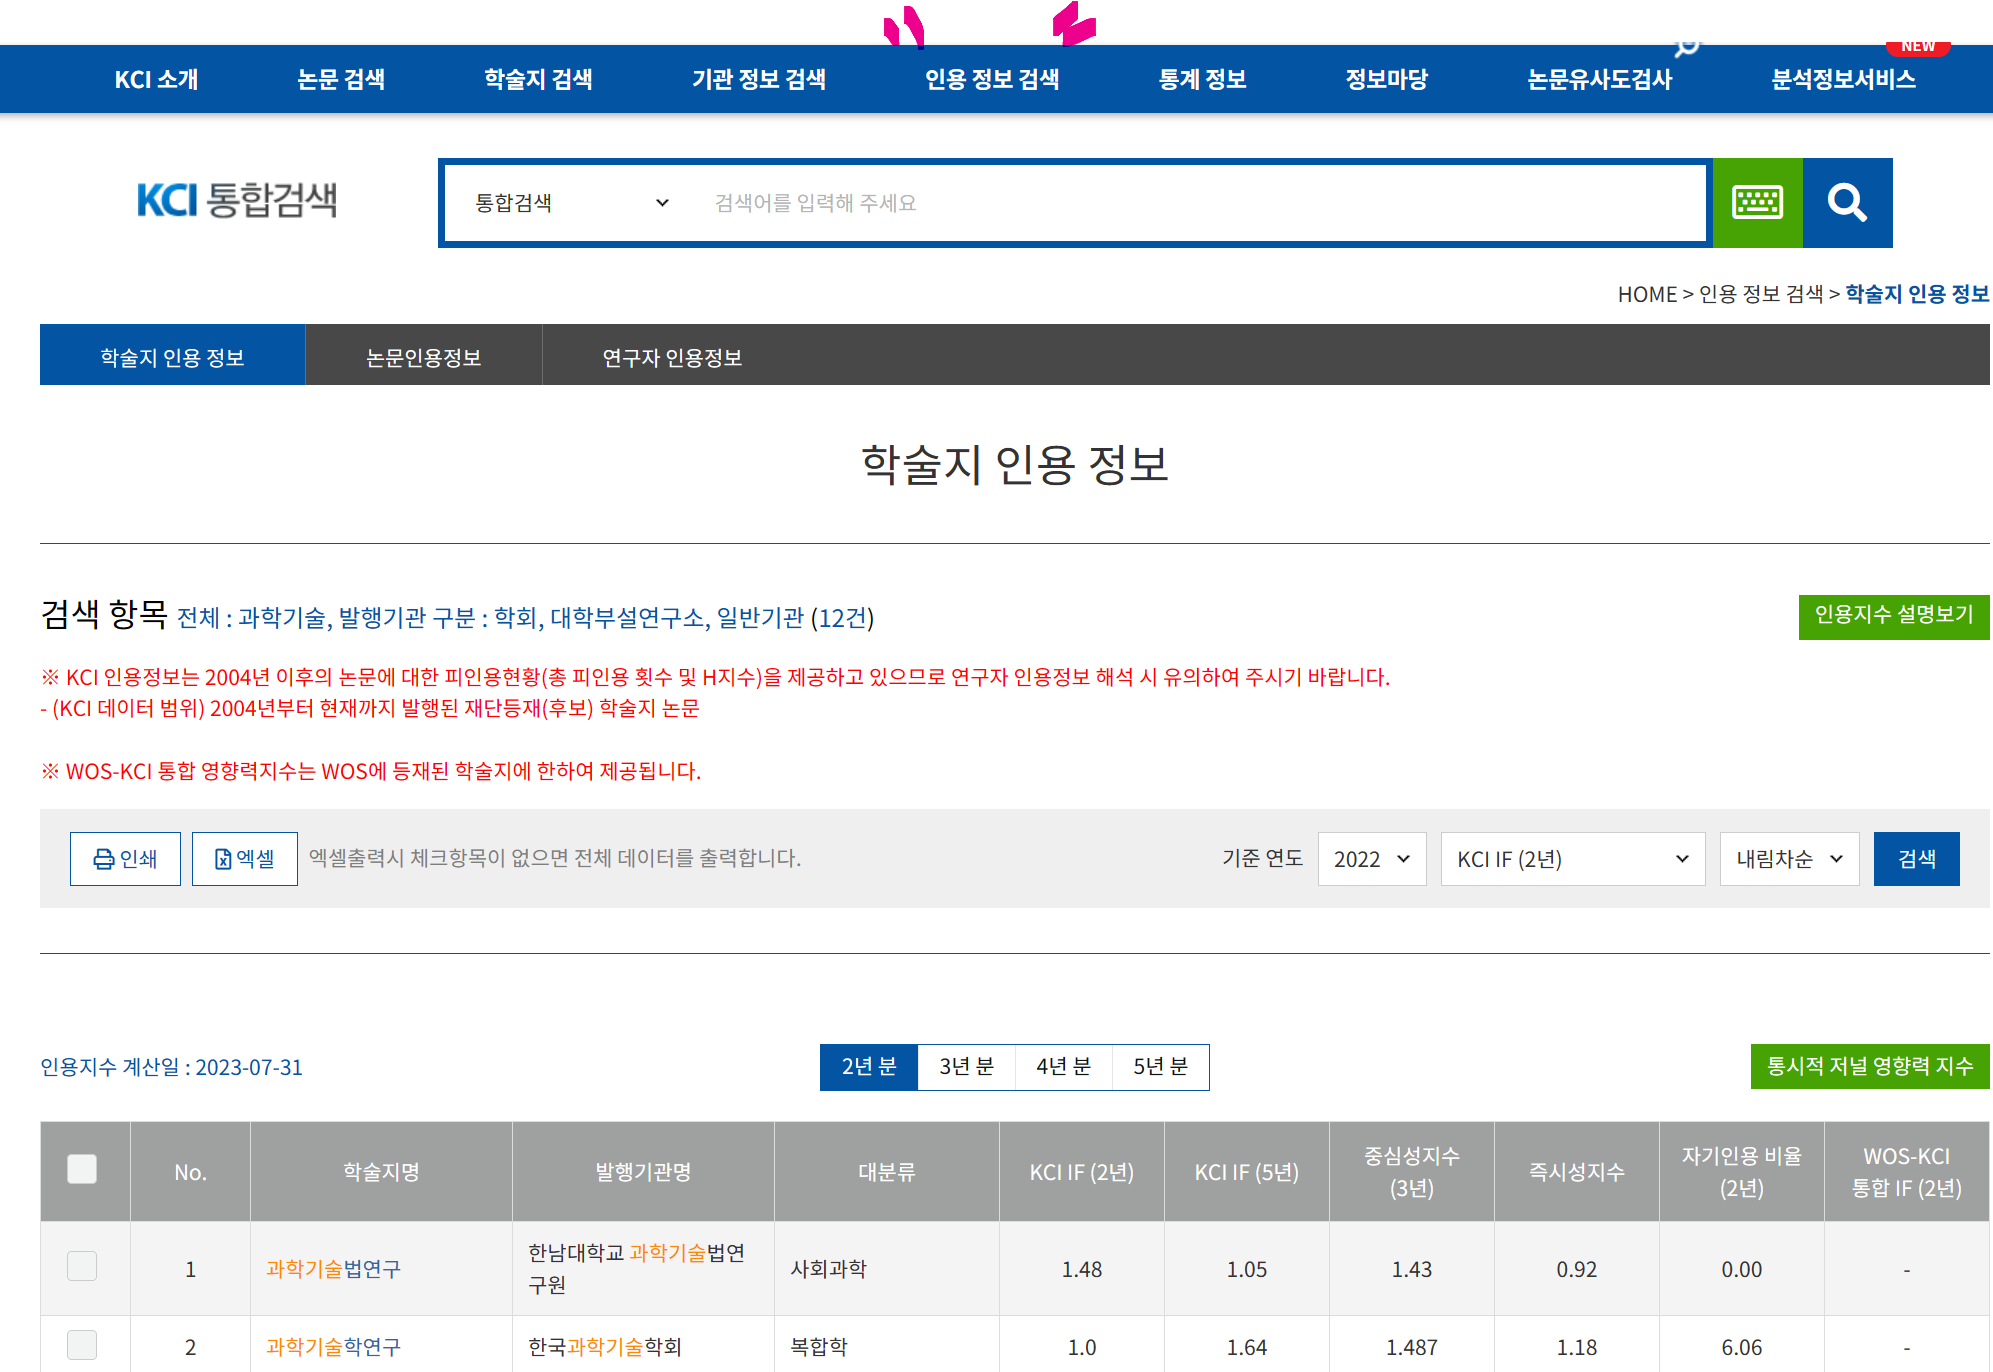Check the box for row 1 과학기술법연구
This screenshot has width=1993, height=1372.
[x=82, y=1266]
